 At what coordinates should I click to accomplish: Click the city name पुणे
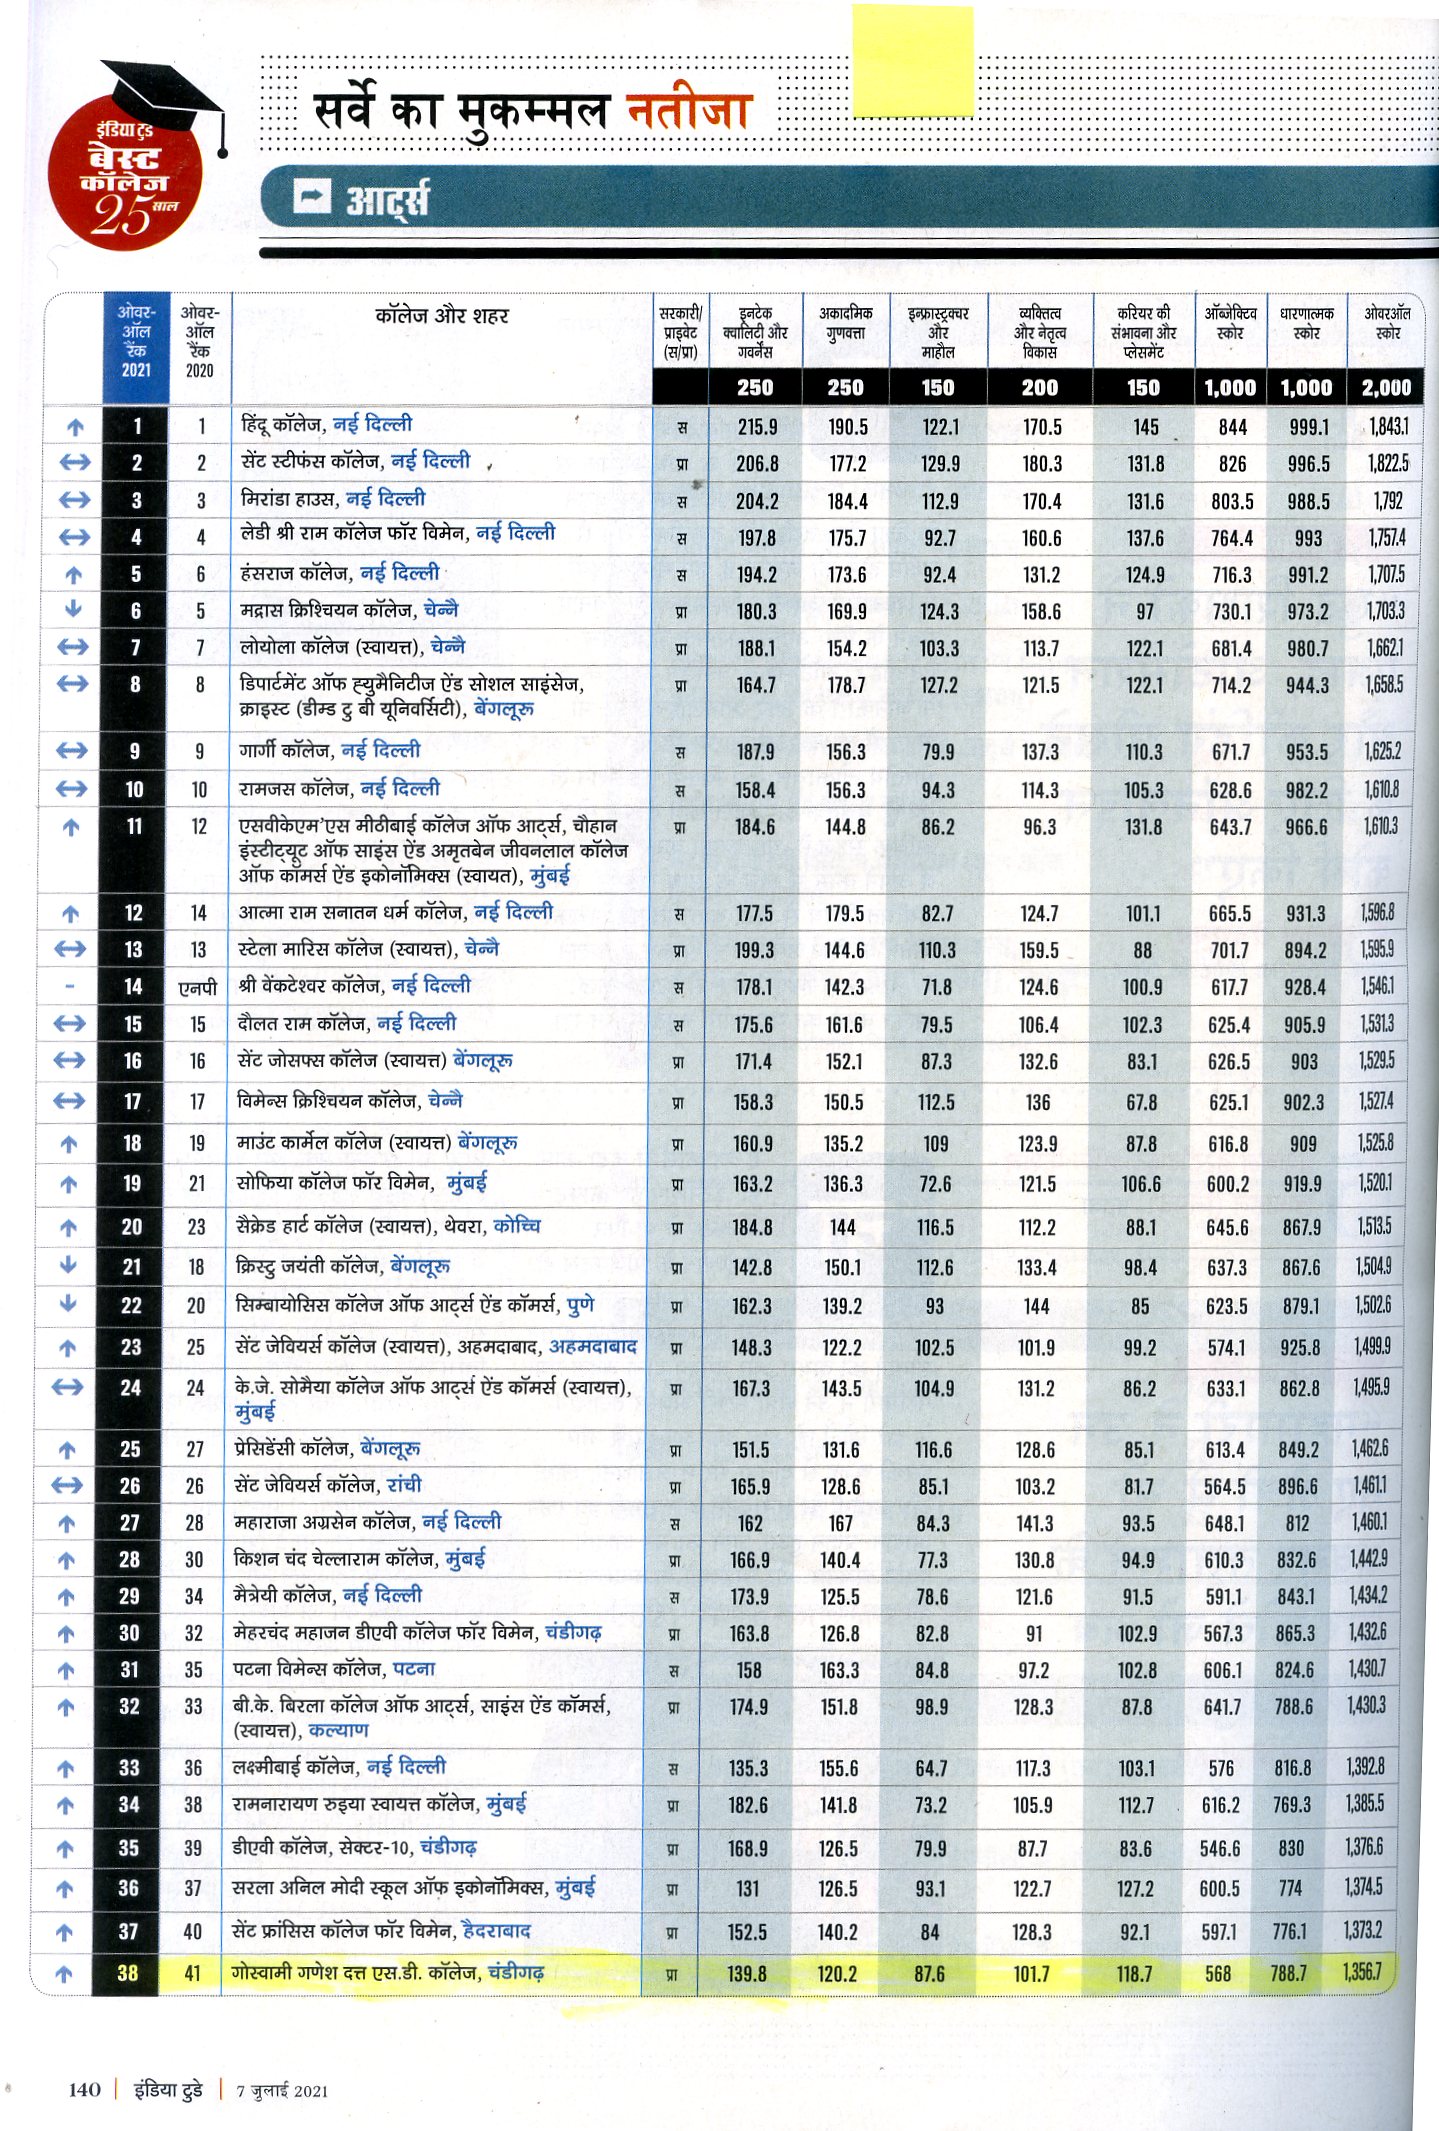pos(581,1305)
